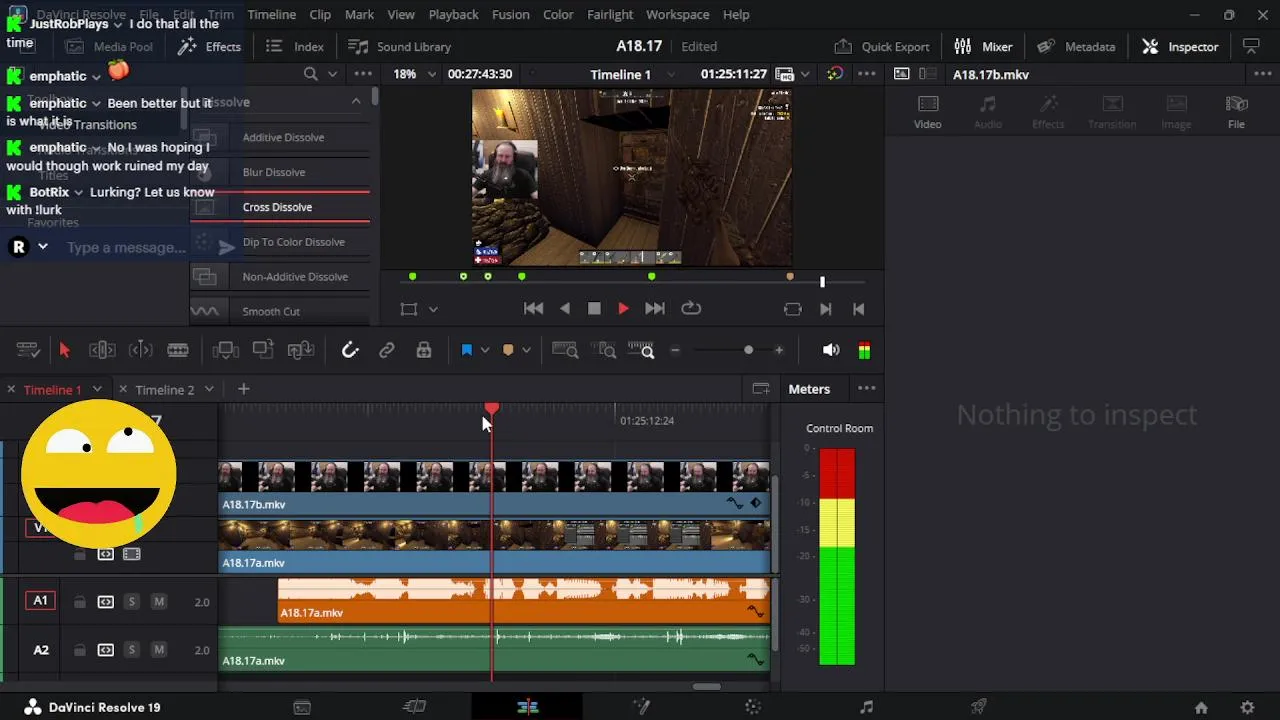Open the Sound Library panel

pyautogui.click(x=400, y=47)
